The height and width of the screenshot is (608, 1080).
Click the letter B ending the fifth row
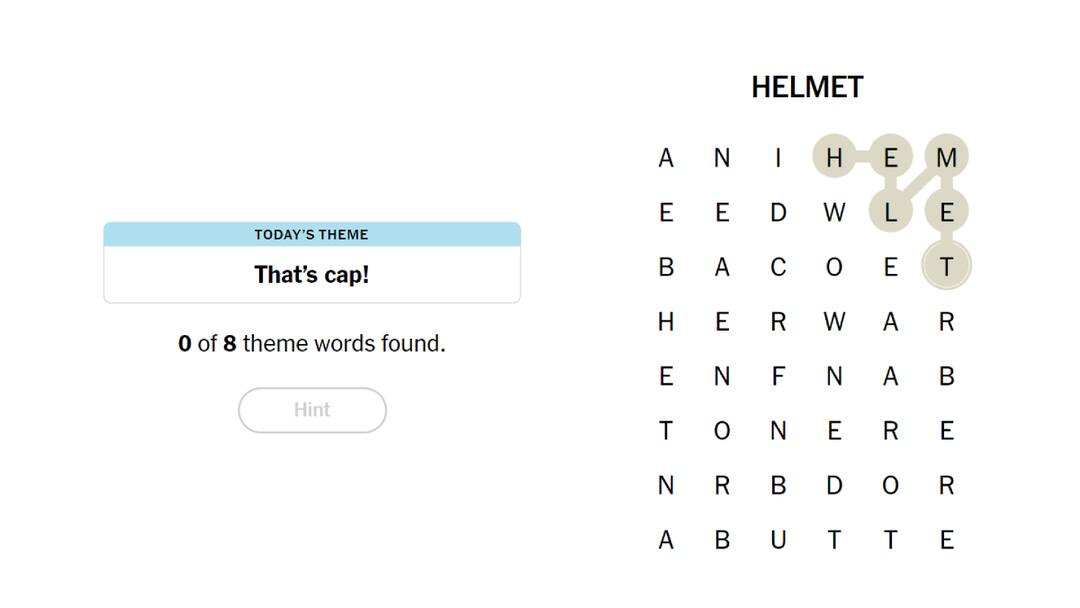coord(946,376)
